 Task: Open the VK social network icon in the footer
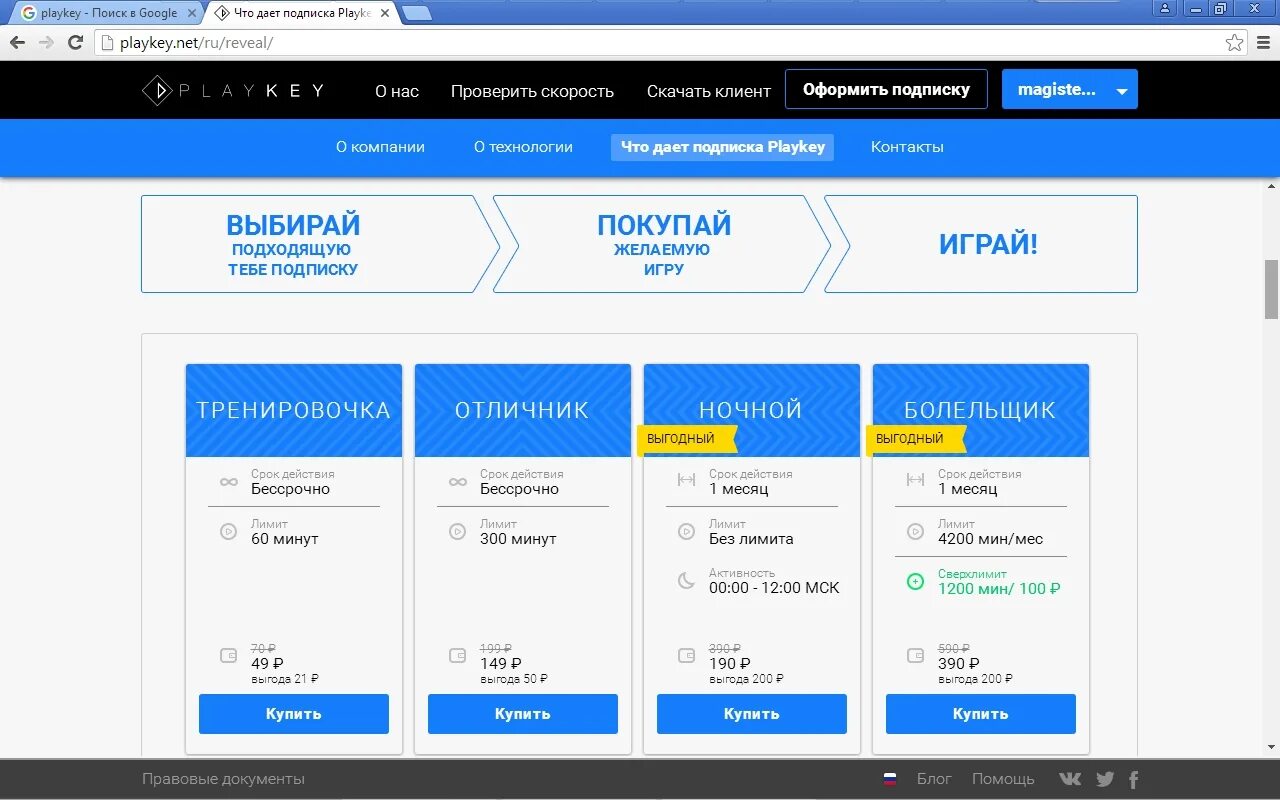pyautogui.click(x=1070, y=779)
